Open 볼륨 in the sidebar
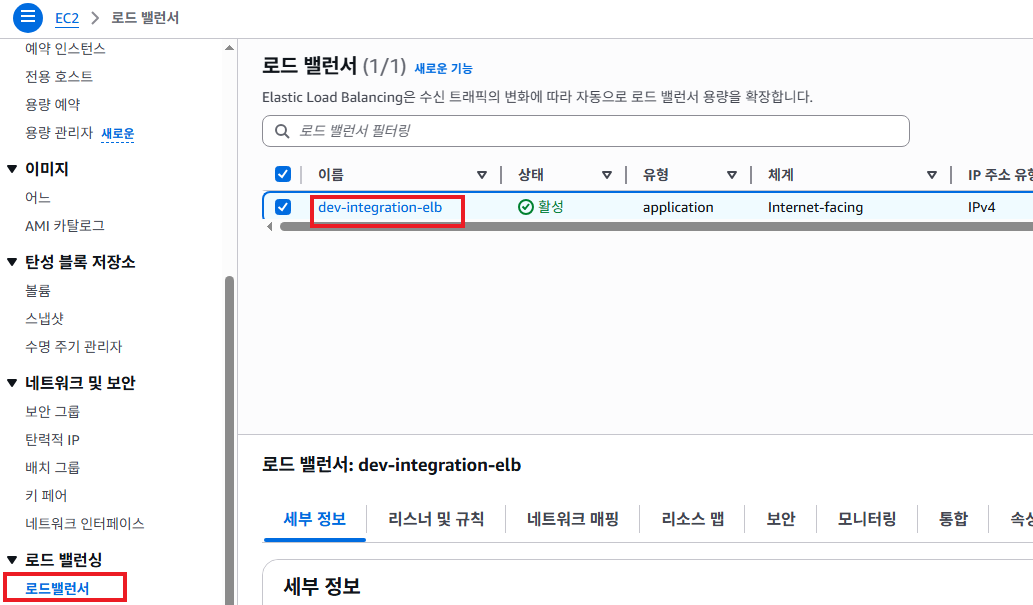 click(38, 291)
